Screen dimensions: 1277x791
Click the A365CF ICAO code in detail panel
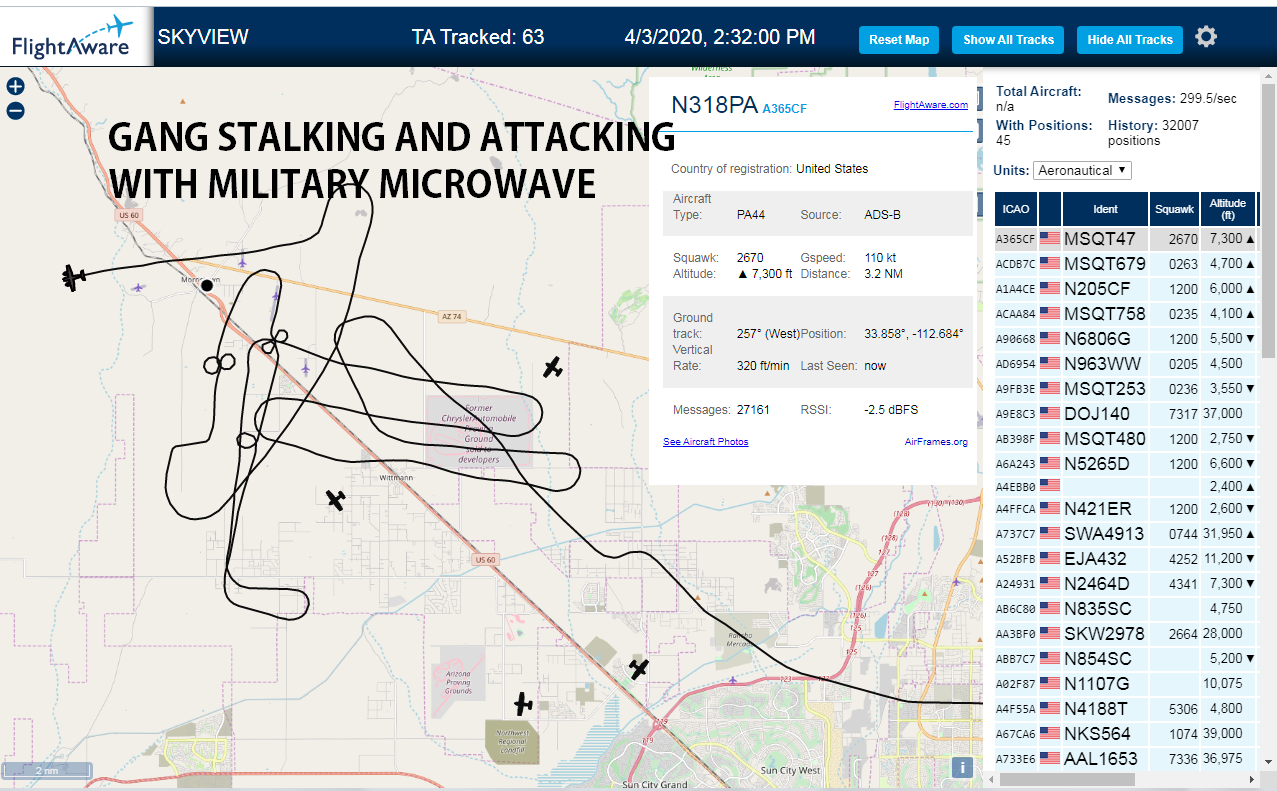pyautogui.click(x=785, y=109)
